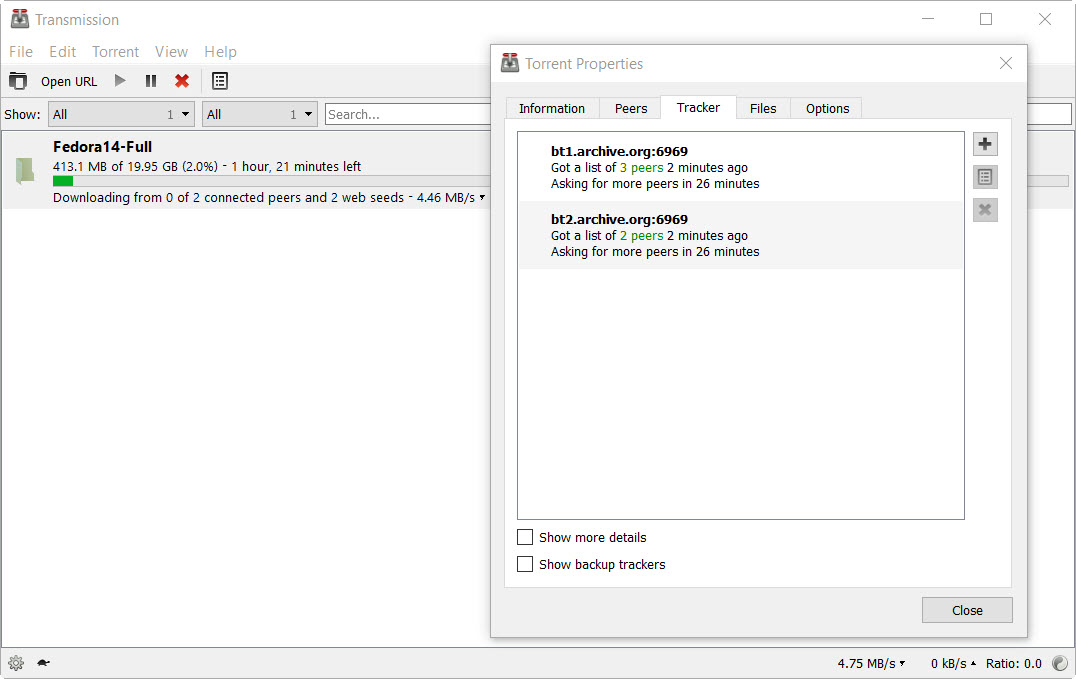This screenshot has width=1076, height=679.
Task: Switch to the Options tab
Action: click(x=827, y=108)
